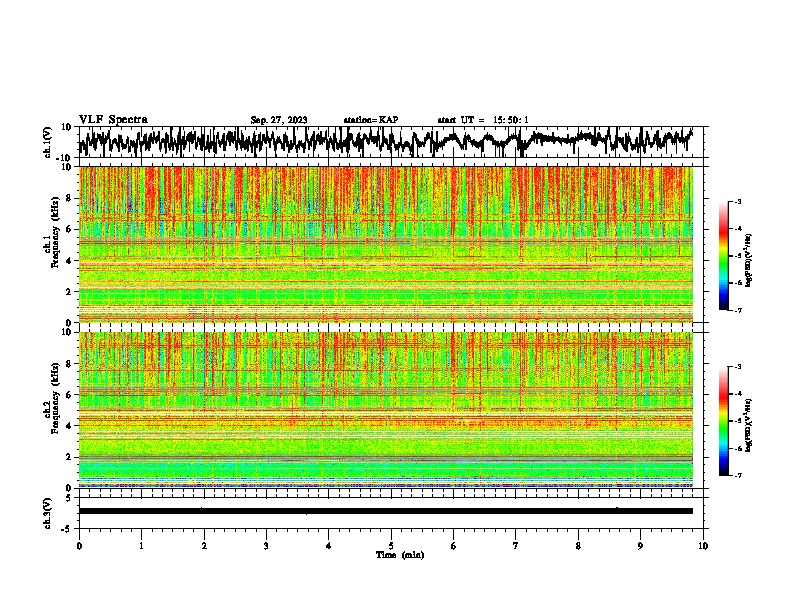This screenshot has width=792, height=612.
Task: Click the time axis tick label "1"
Action: pos(141,546)
